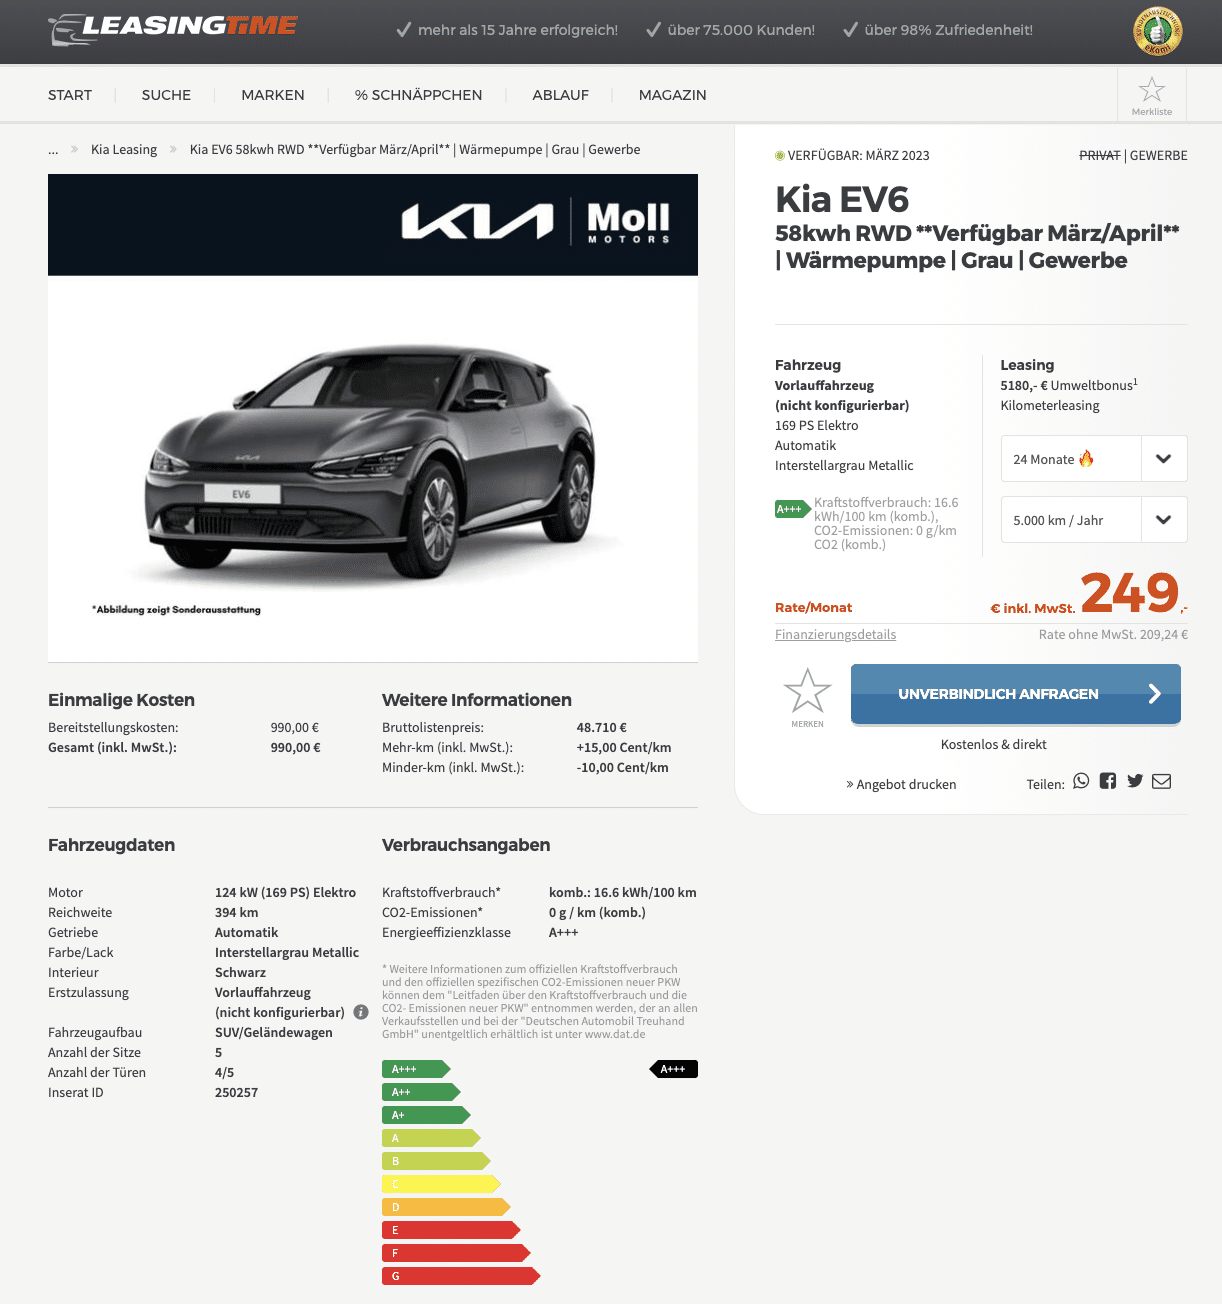Open the SUCHE menu item
This screenshot has height=1304, width=1222.
tap(166, 95)
